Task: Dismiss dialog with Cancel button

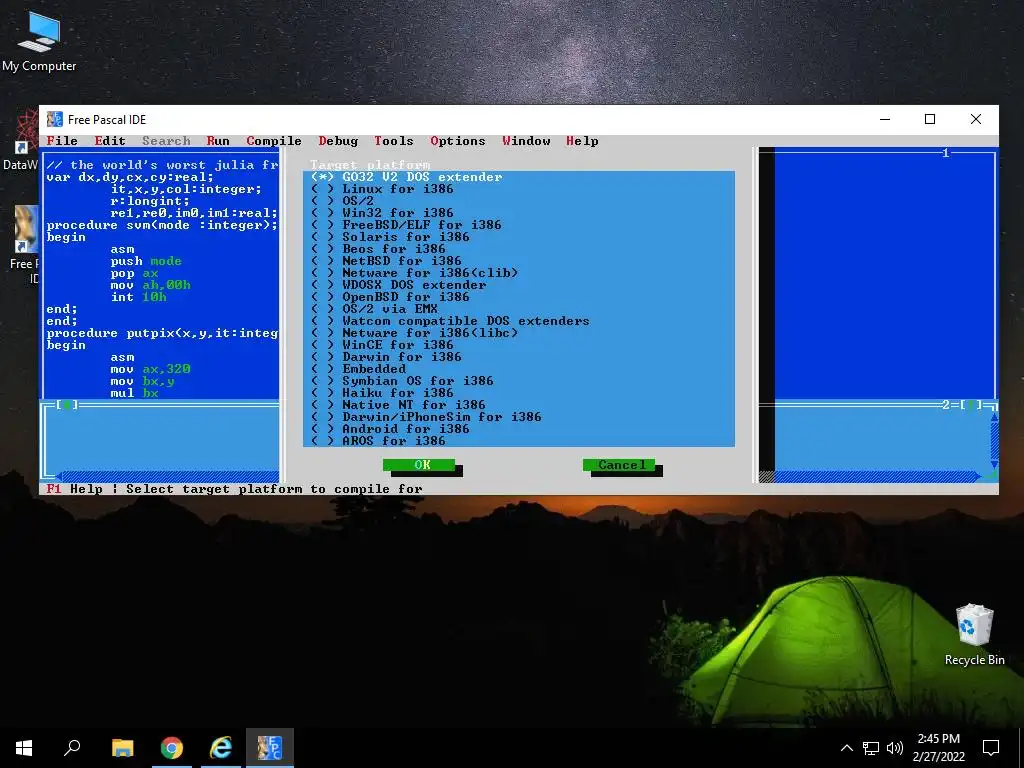Action: pos(619,465)
